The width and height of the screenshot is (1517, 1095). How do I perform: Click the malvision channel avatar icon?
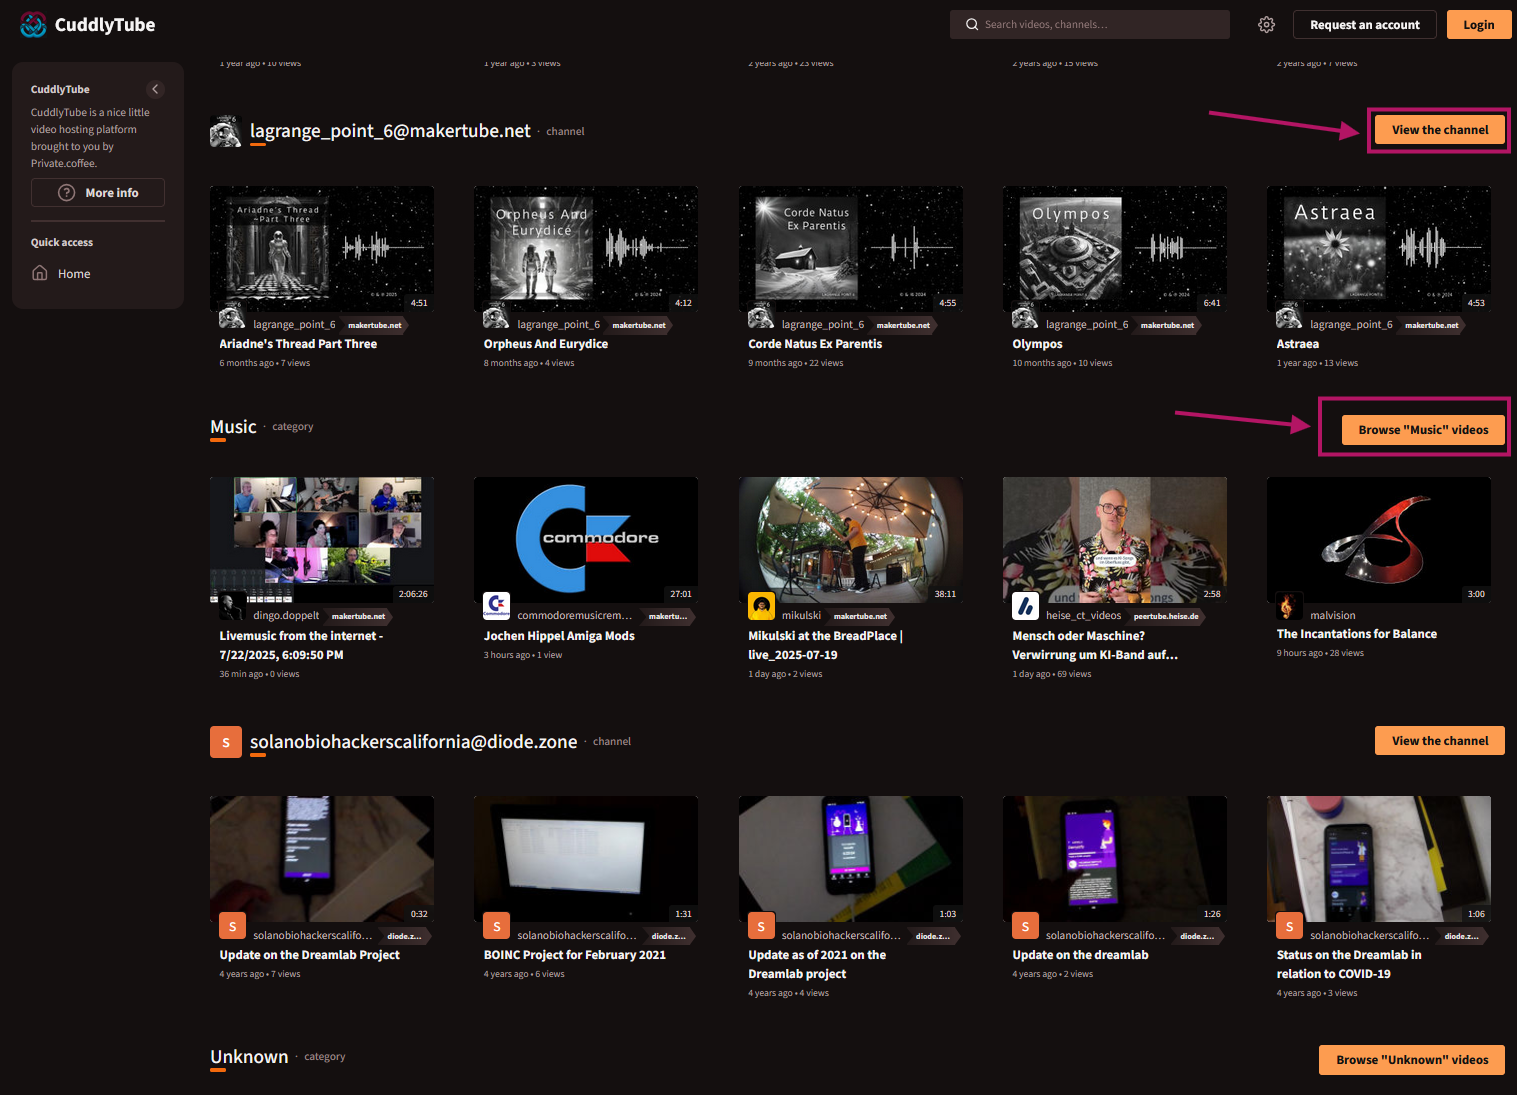1288,606
